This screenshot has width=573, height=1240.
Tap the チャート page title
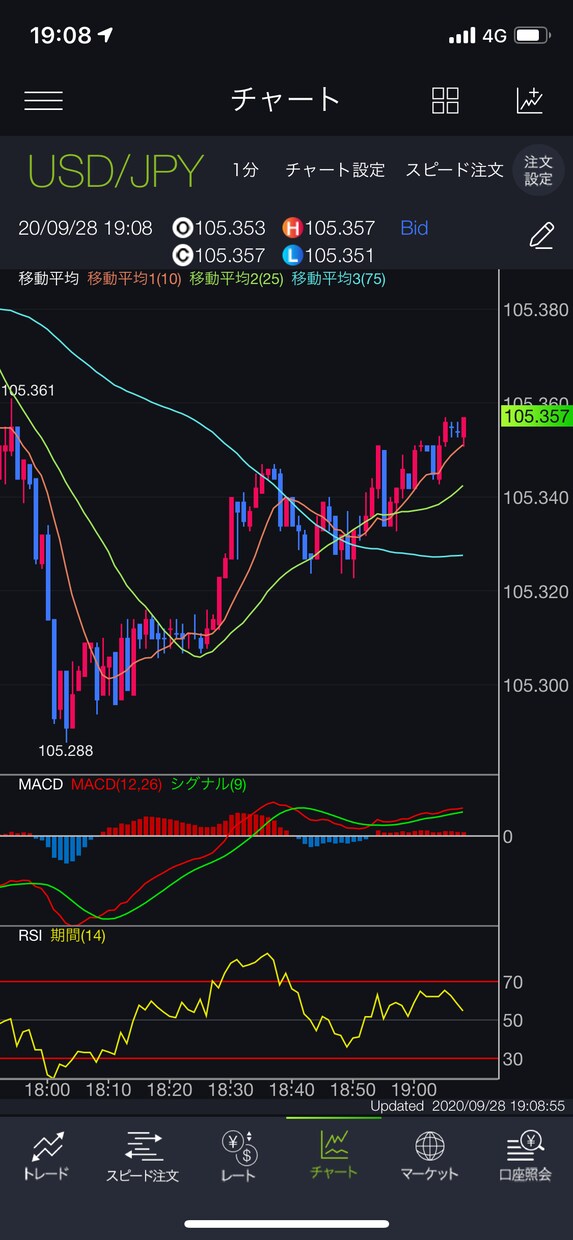286,100
